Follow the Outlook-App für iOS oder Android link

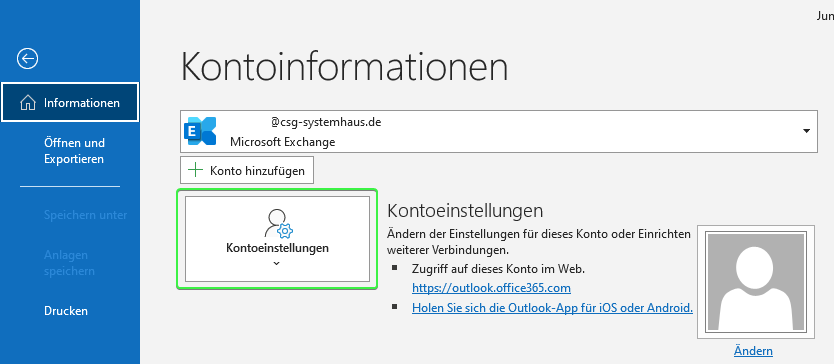click(552, 308)
